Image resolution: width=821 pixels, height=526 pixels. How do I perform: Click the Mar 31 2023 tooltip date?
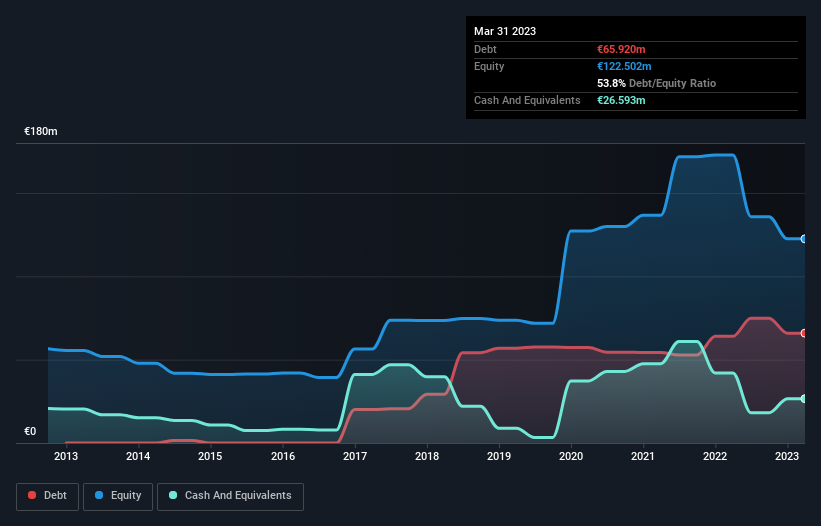coord(505,31)
